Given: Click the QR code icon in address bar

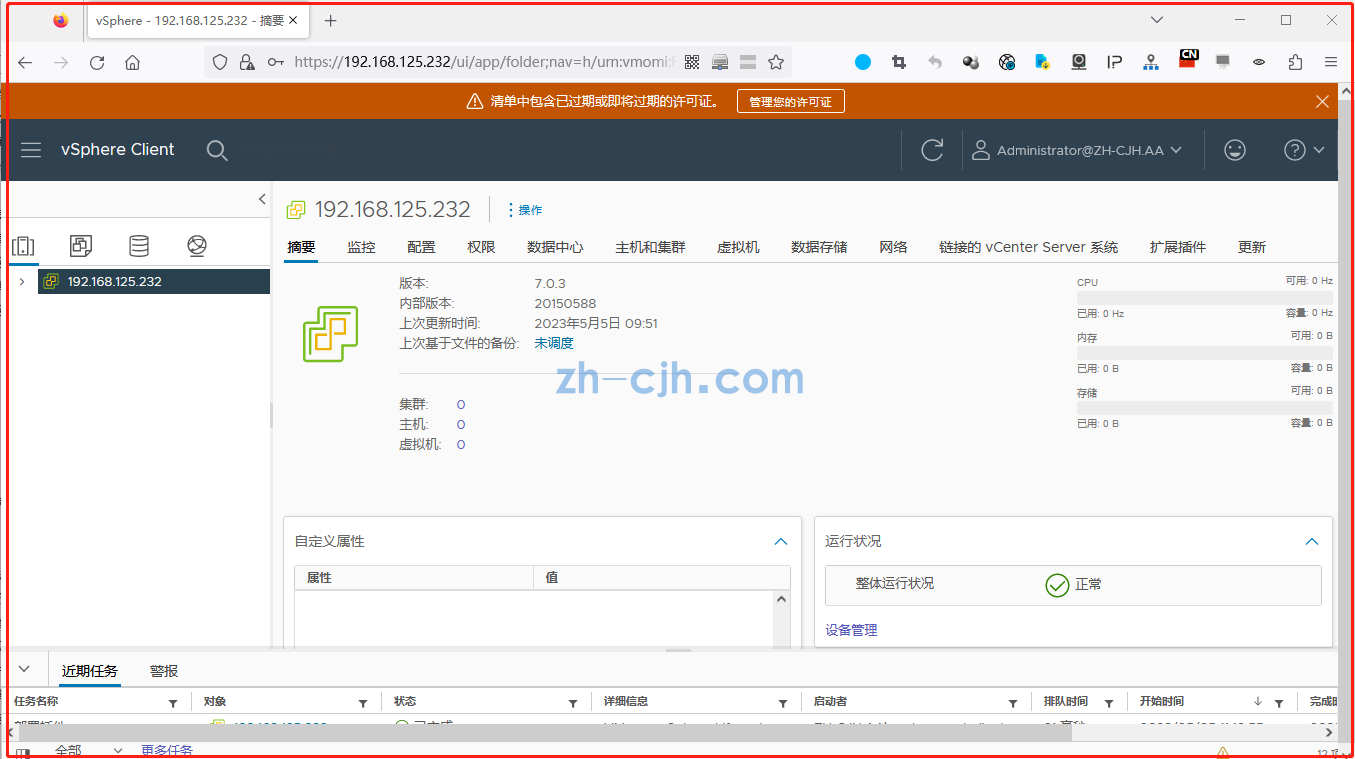Looking at the screenshot, I should pos(691,62).
